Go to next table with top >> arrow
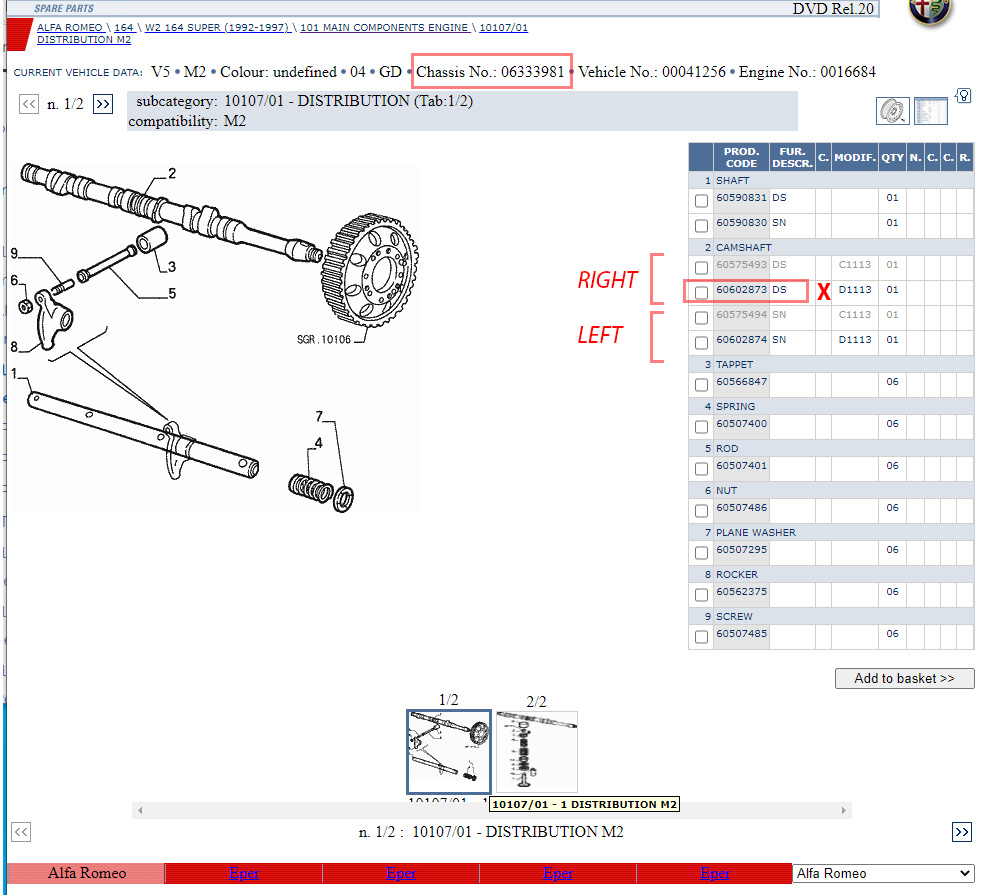983x896 pixels. click(103, 103)
